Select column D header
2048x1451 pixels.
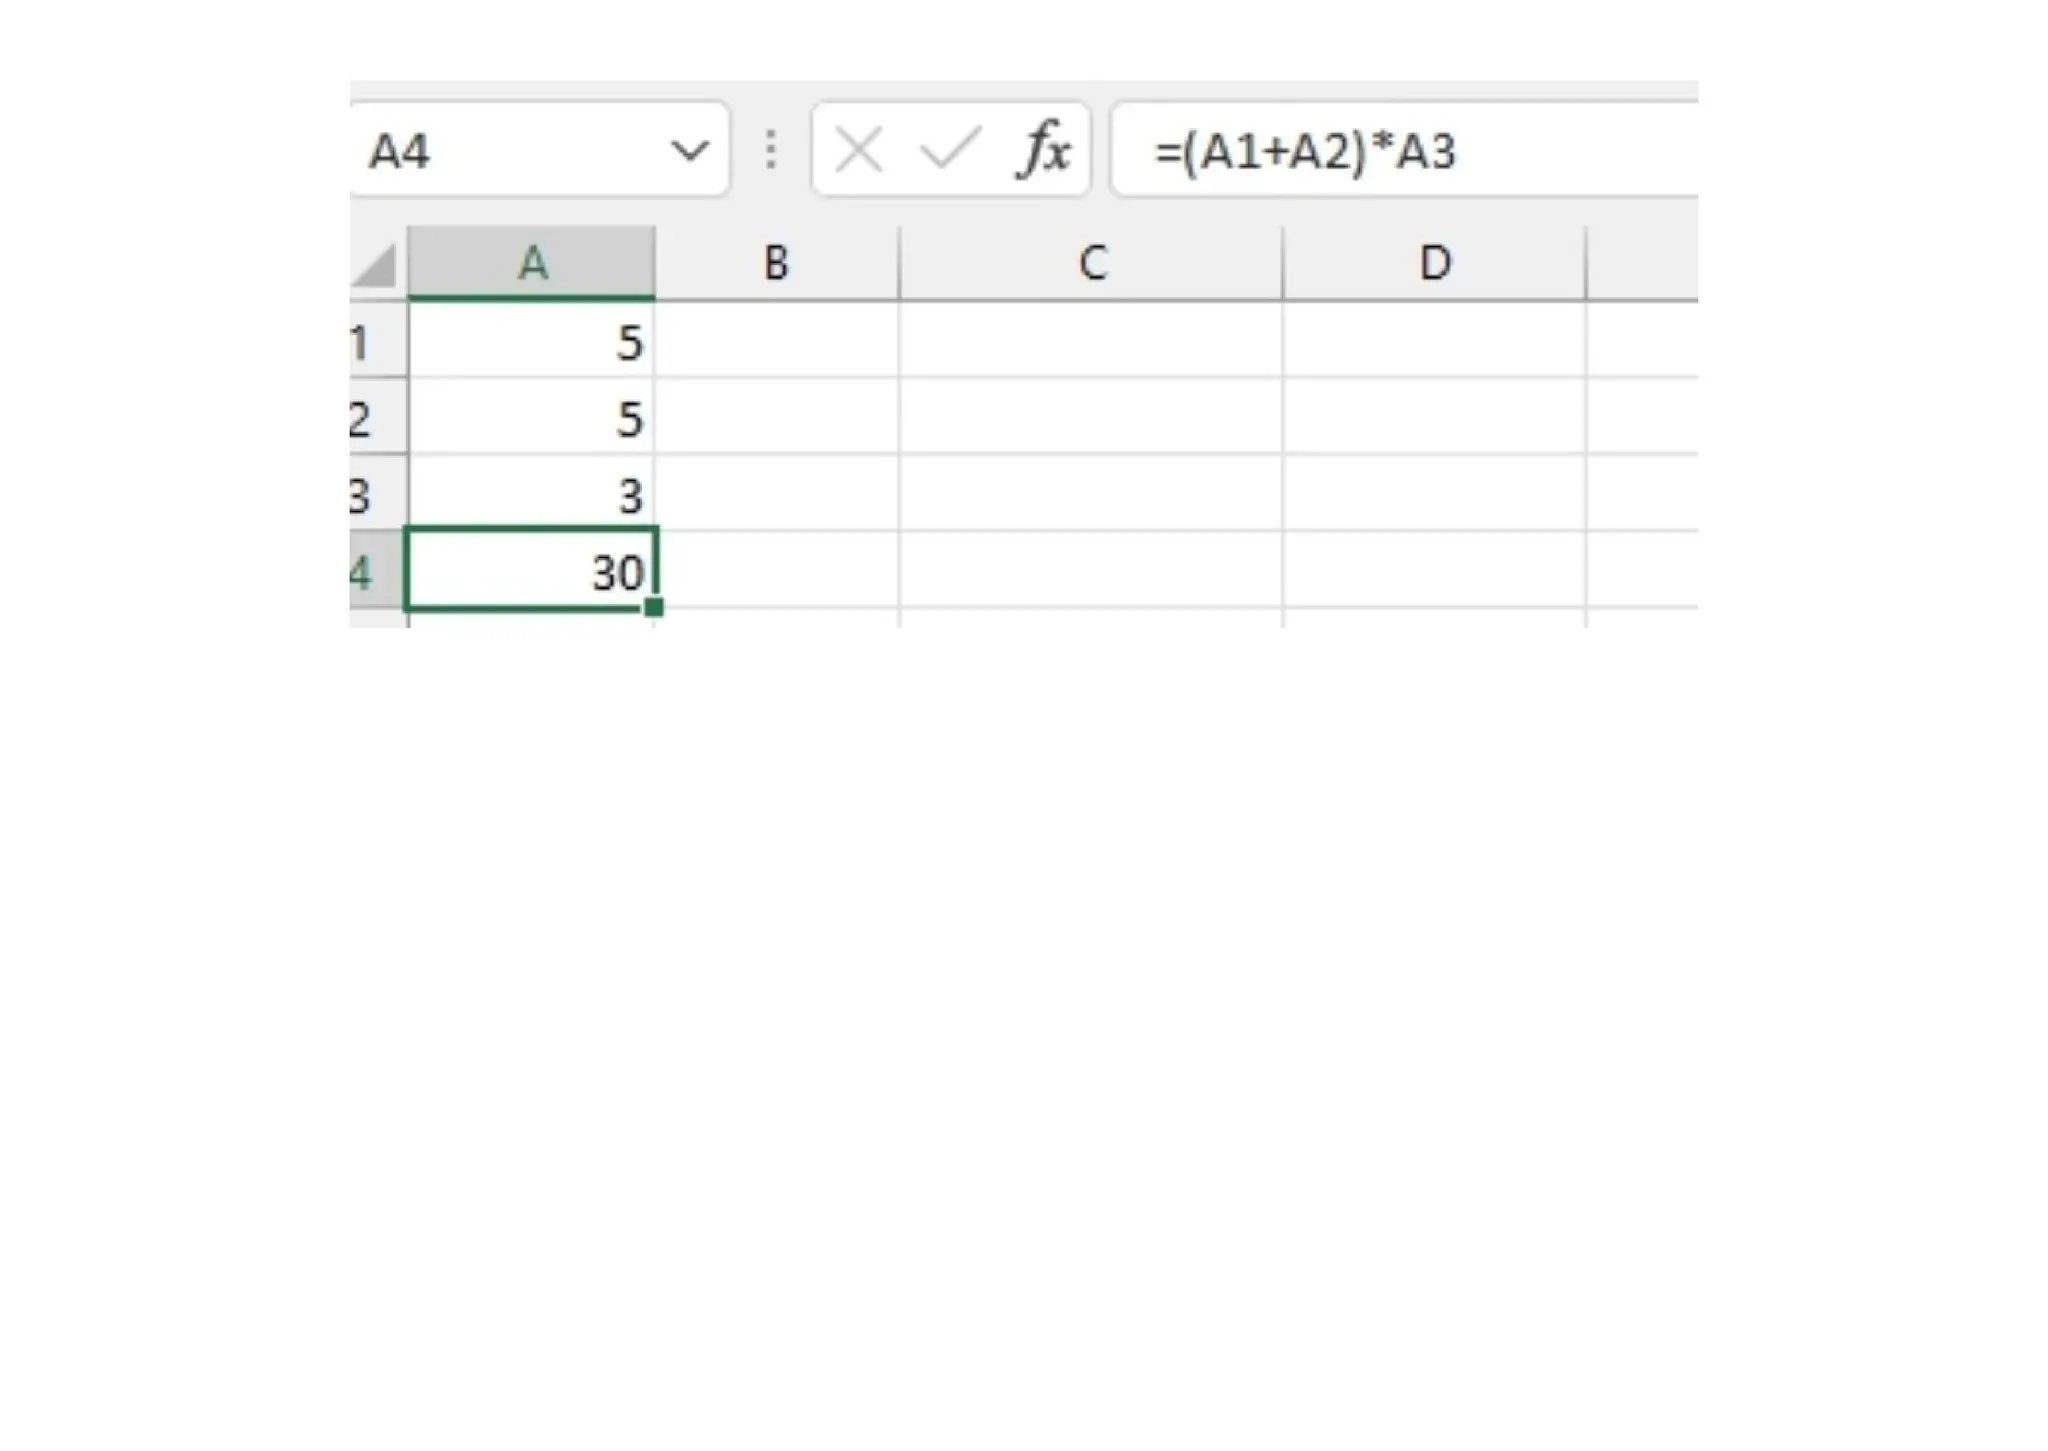(1434, 263)
